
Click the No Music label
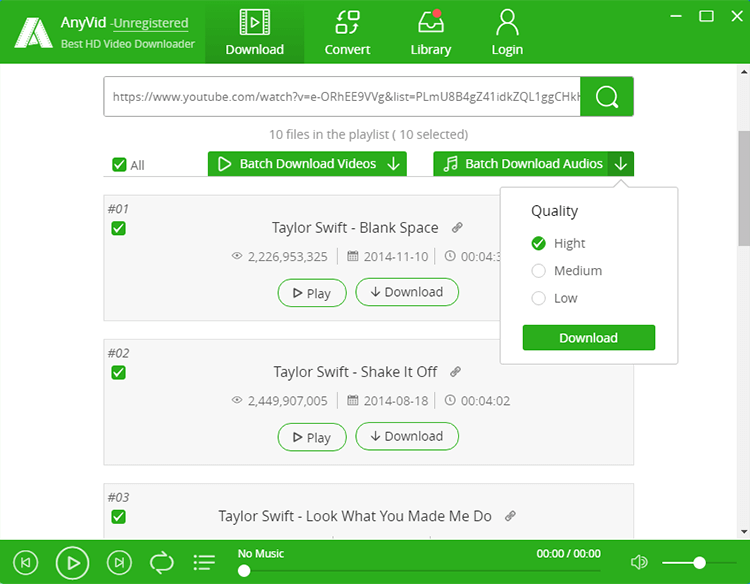[261, 553]
